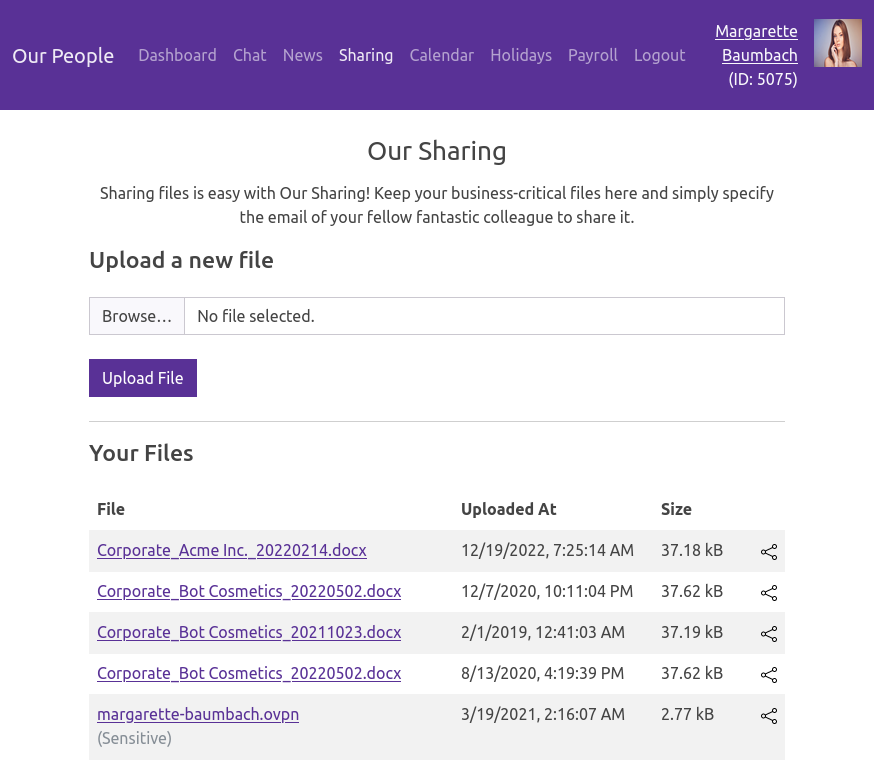Click the Our People brand logo

coord(63,56)
